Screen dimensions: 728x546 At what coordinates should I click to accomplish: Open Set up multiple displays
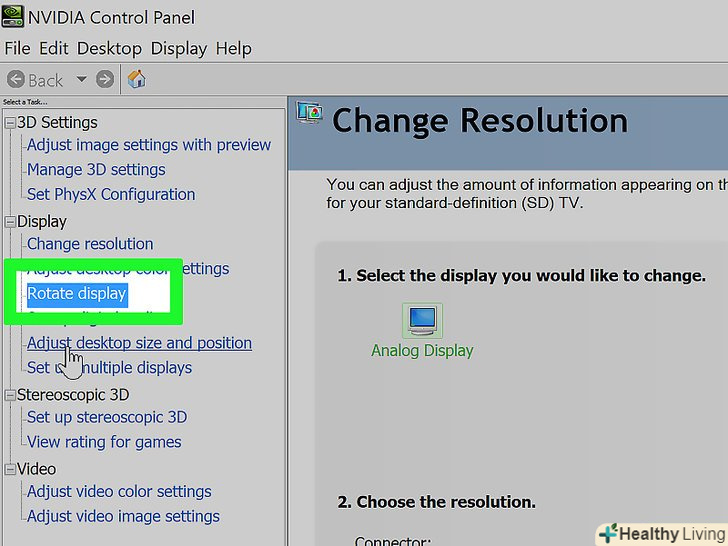110,367
